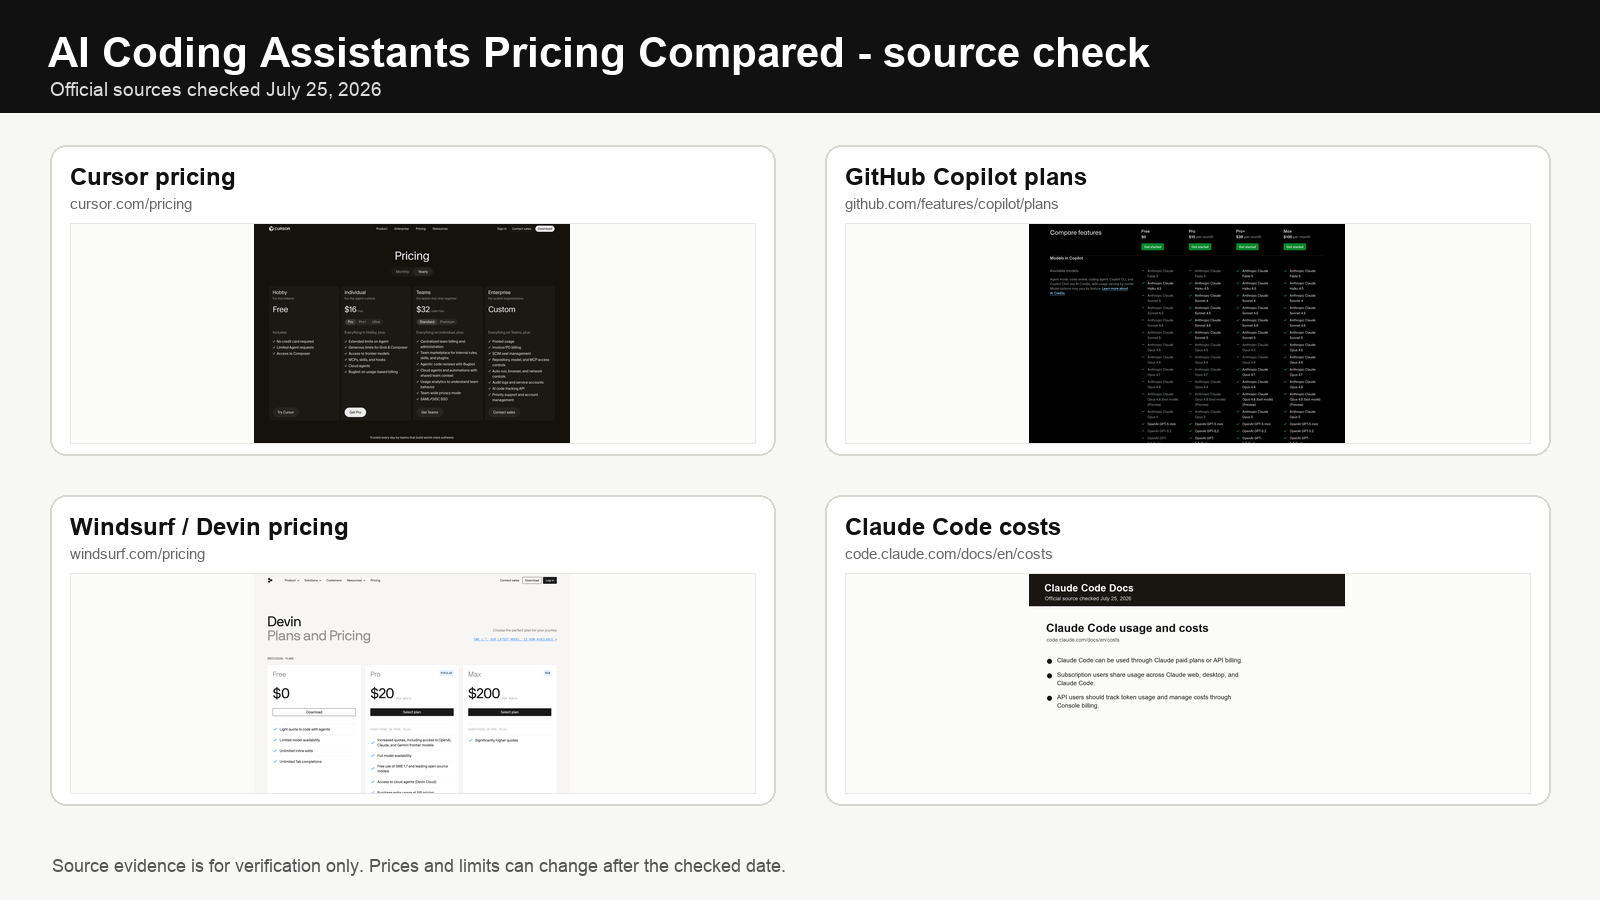Click the Cursor logo in the Cursor thumbnail
This screenshot has height=900, width=1600.
[279, 229]
